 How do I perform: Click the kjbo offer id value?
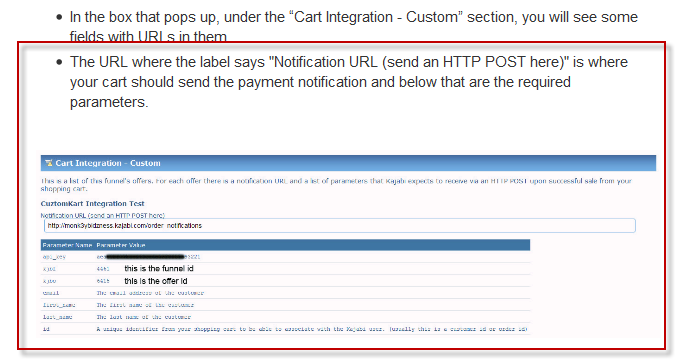[103, 281]
